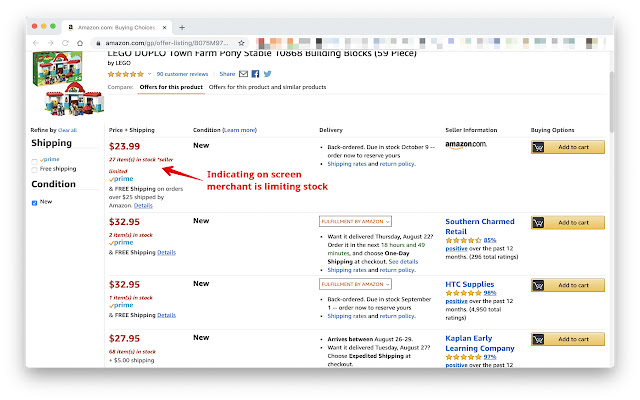
Task: Expand first Fulfillment by Amazon dropdown
Action: click(x=355, y=221)
